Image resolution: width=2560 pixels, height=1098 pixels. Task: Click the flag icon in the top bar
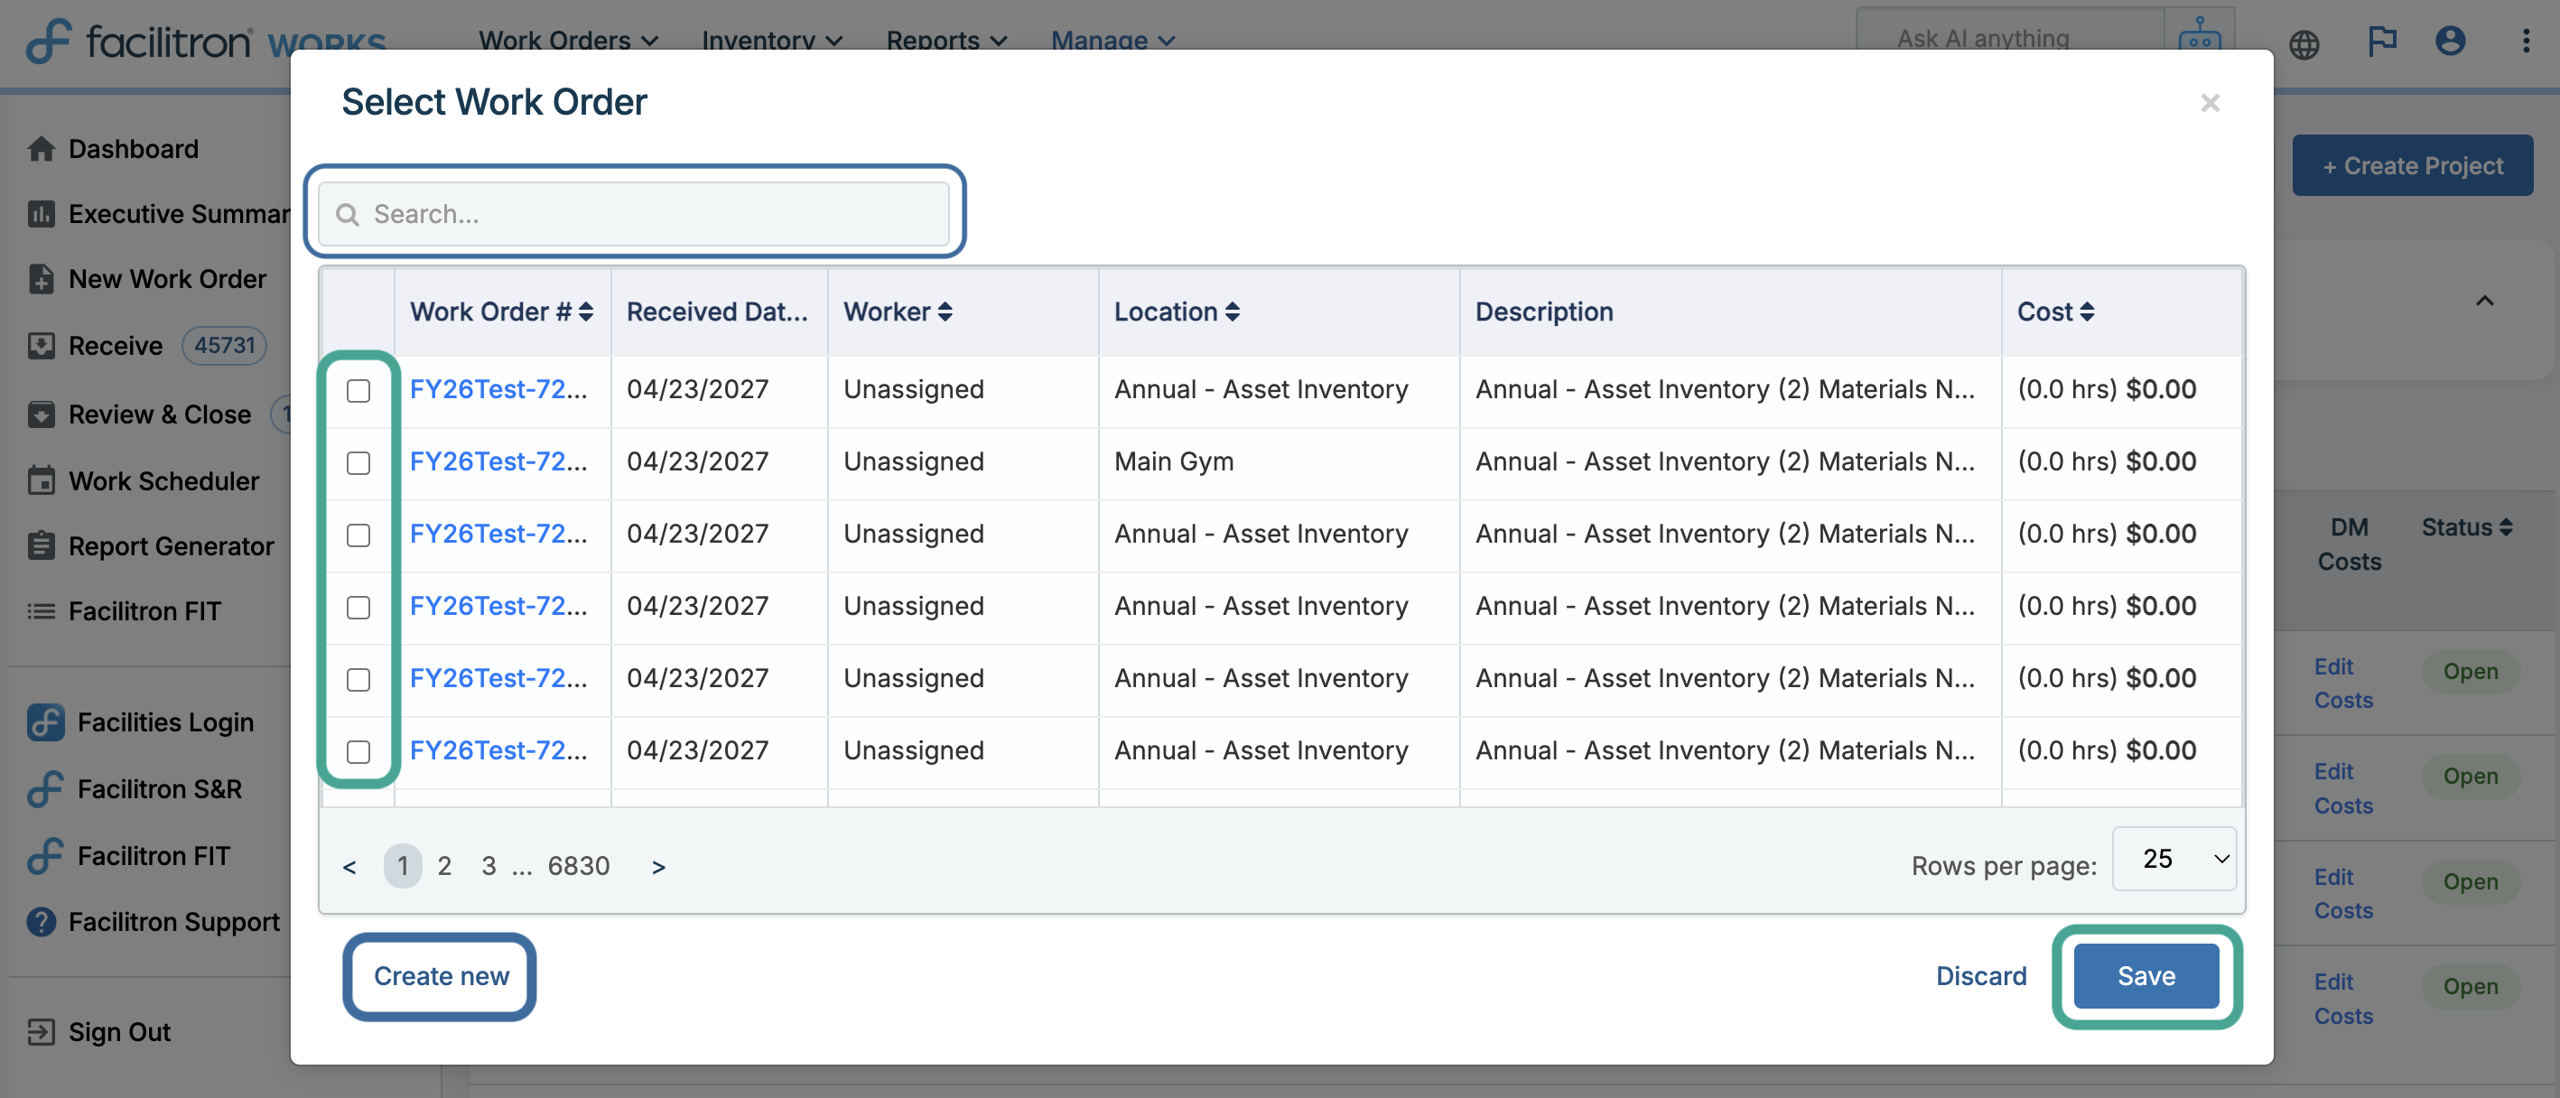(x=2382, y=41)
